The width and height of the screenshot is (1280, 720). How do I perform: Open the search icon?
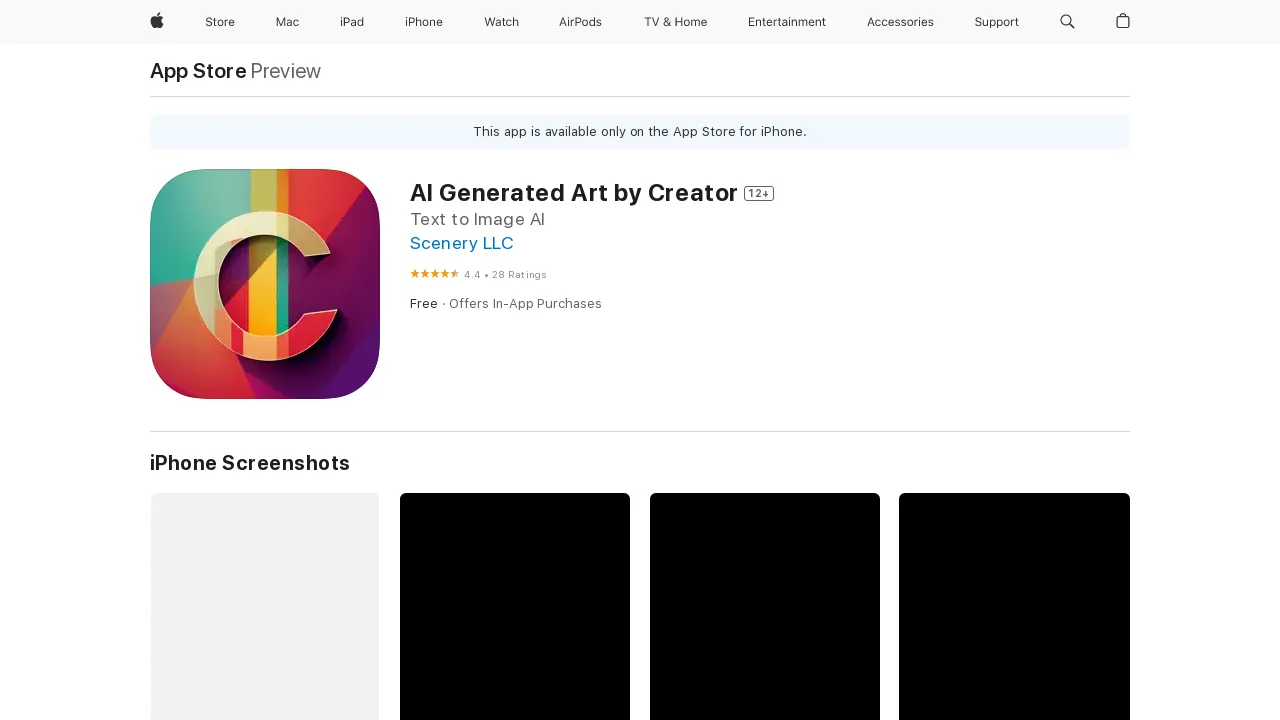click(1067, 22)
